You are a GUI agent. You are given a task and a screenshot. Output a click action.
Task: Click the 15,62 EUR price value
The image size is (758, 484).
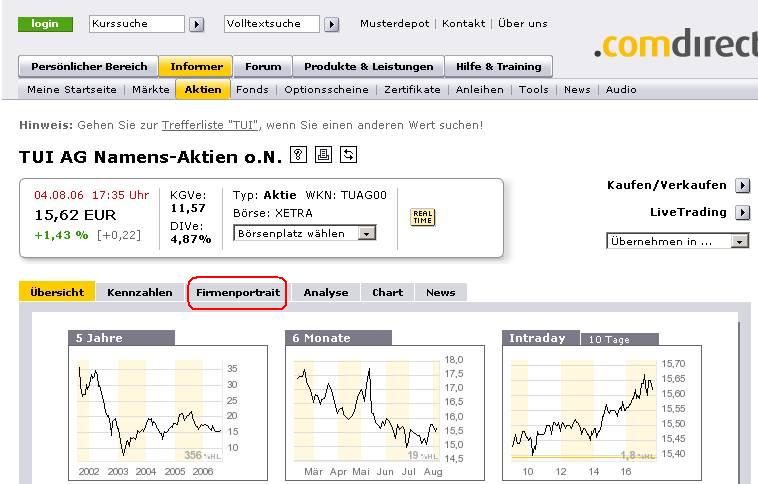pos(75,215)
